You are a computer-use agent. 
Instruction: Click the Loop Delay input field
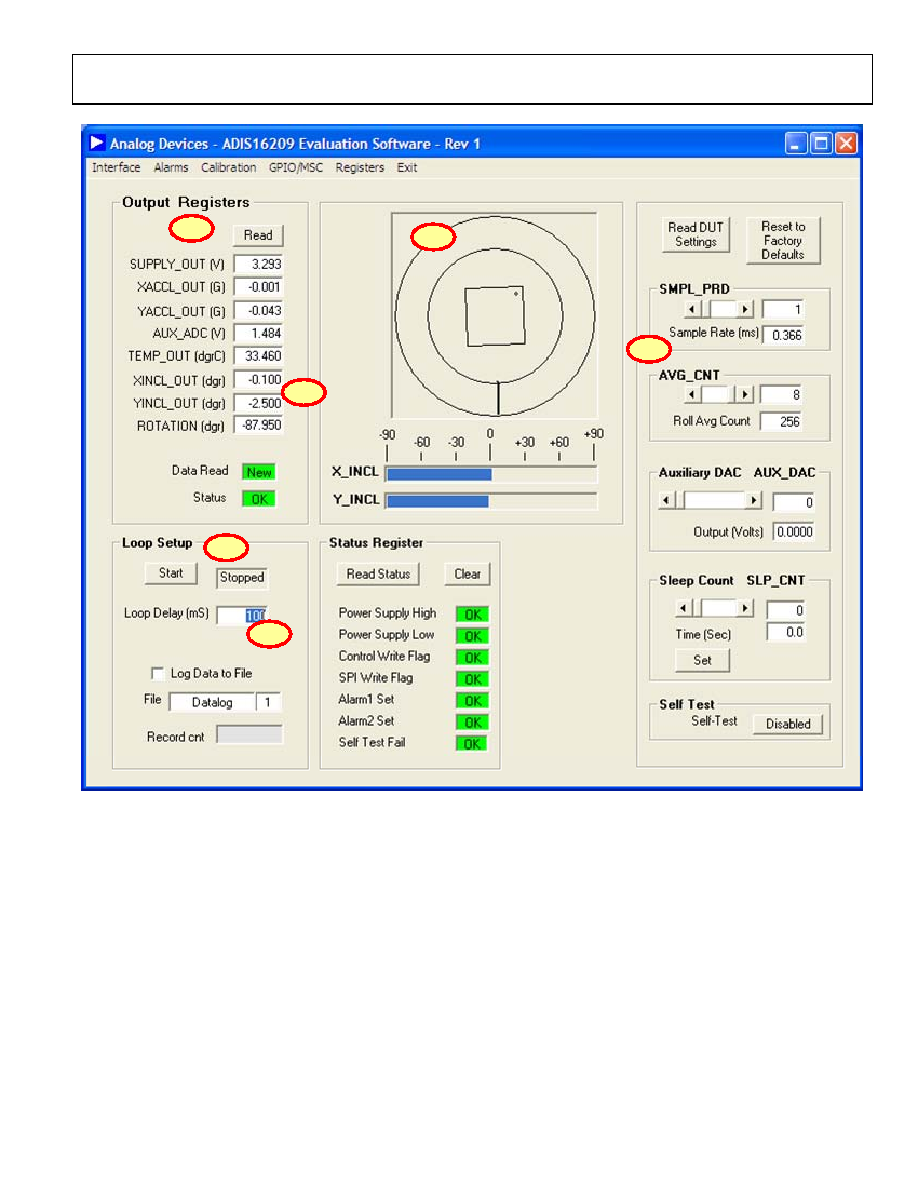(242, 615)
